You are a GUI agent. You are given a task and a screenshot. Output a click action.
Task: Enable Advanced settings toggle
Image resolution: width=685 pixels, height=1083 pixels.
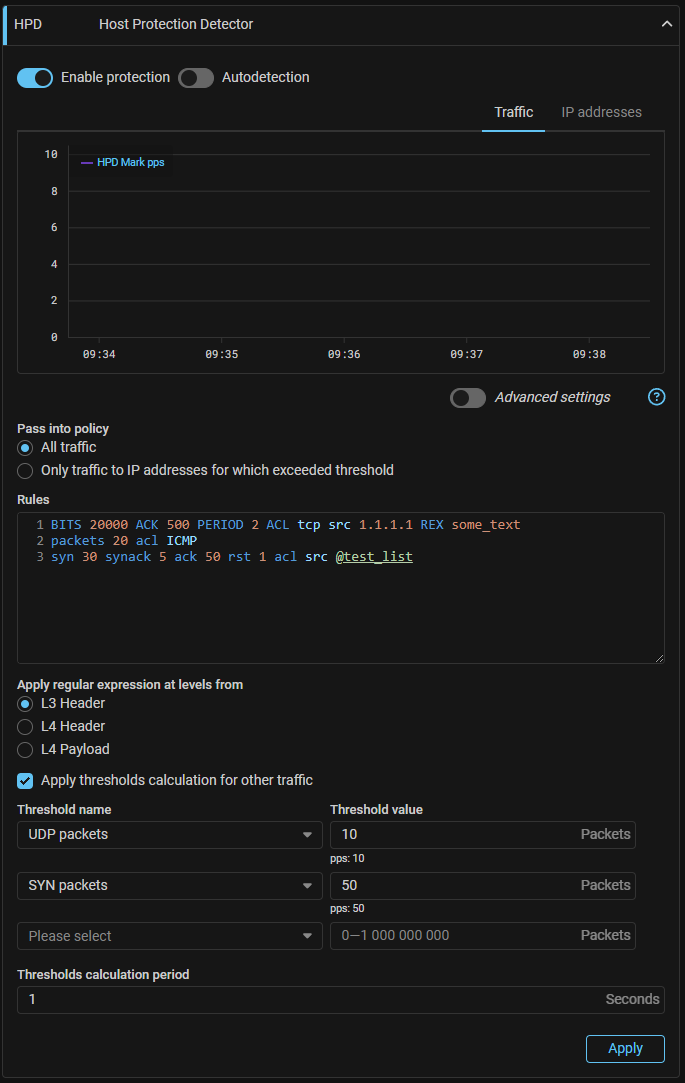(468, 398)
